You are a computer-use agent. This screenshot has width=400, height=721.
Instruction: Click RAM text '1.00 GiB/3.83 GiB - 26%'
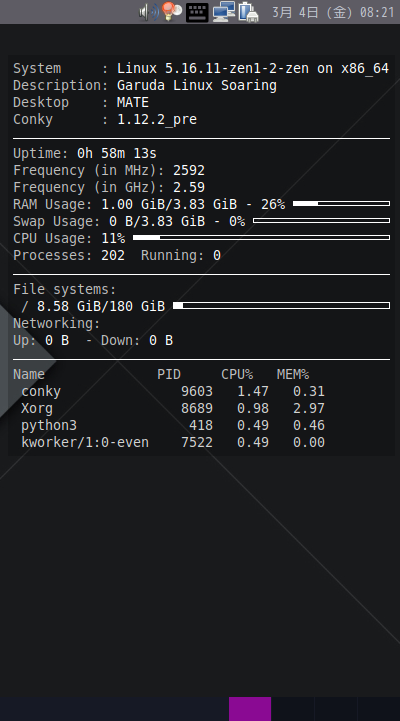(x=193, y=204)
